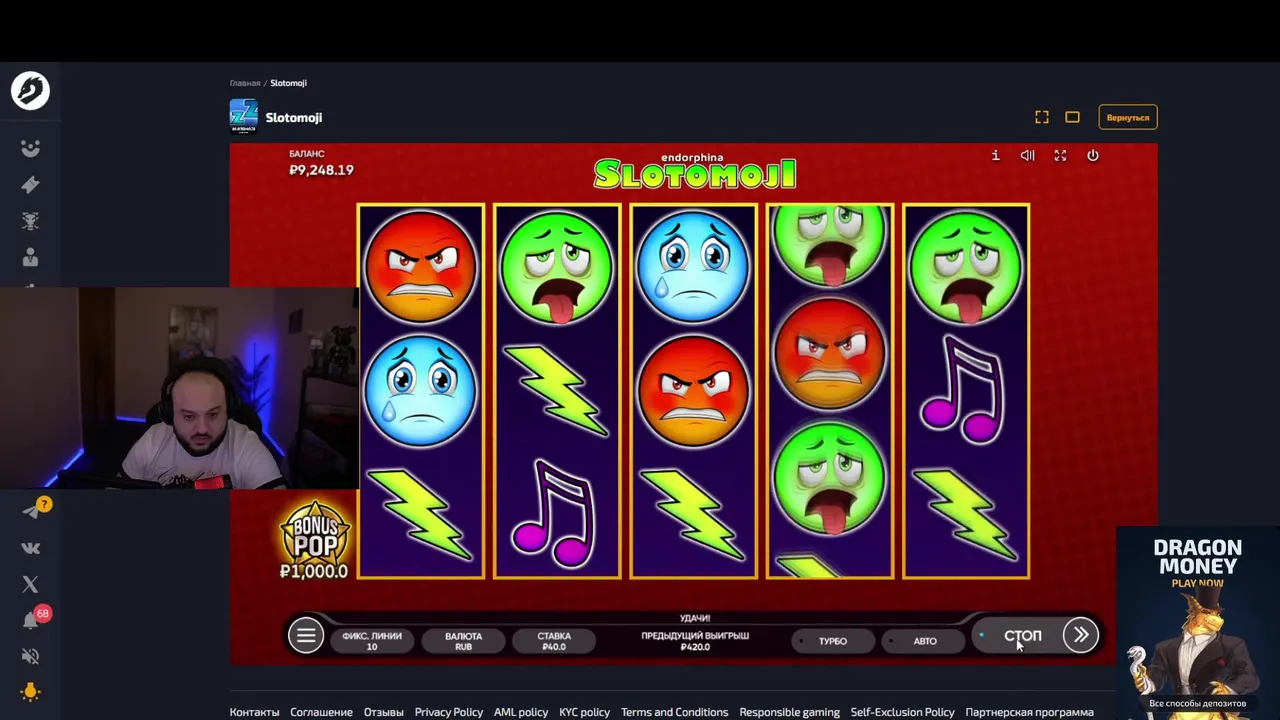The image size is (1280, 720).
Task: Open the Ставка ₽40.0 bet selector
Action: tap(554, 641)
